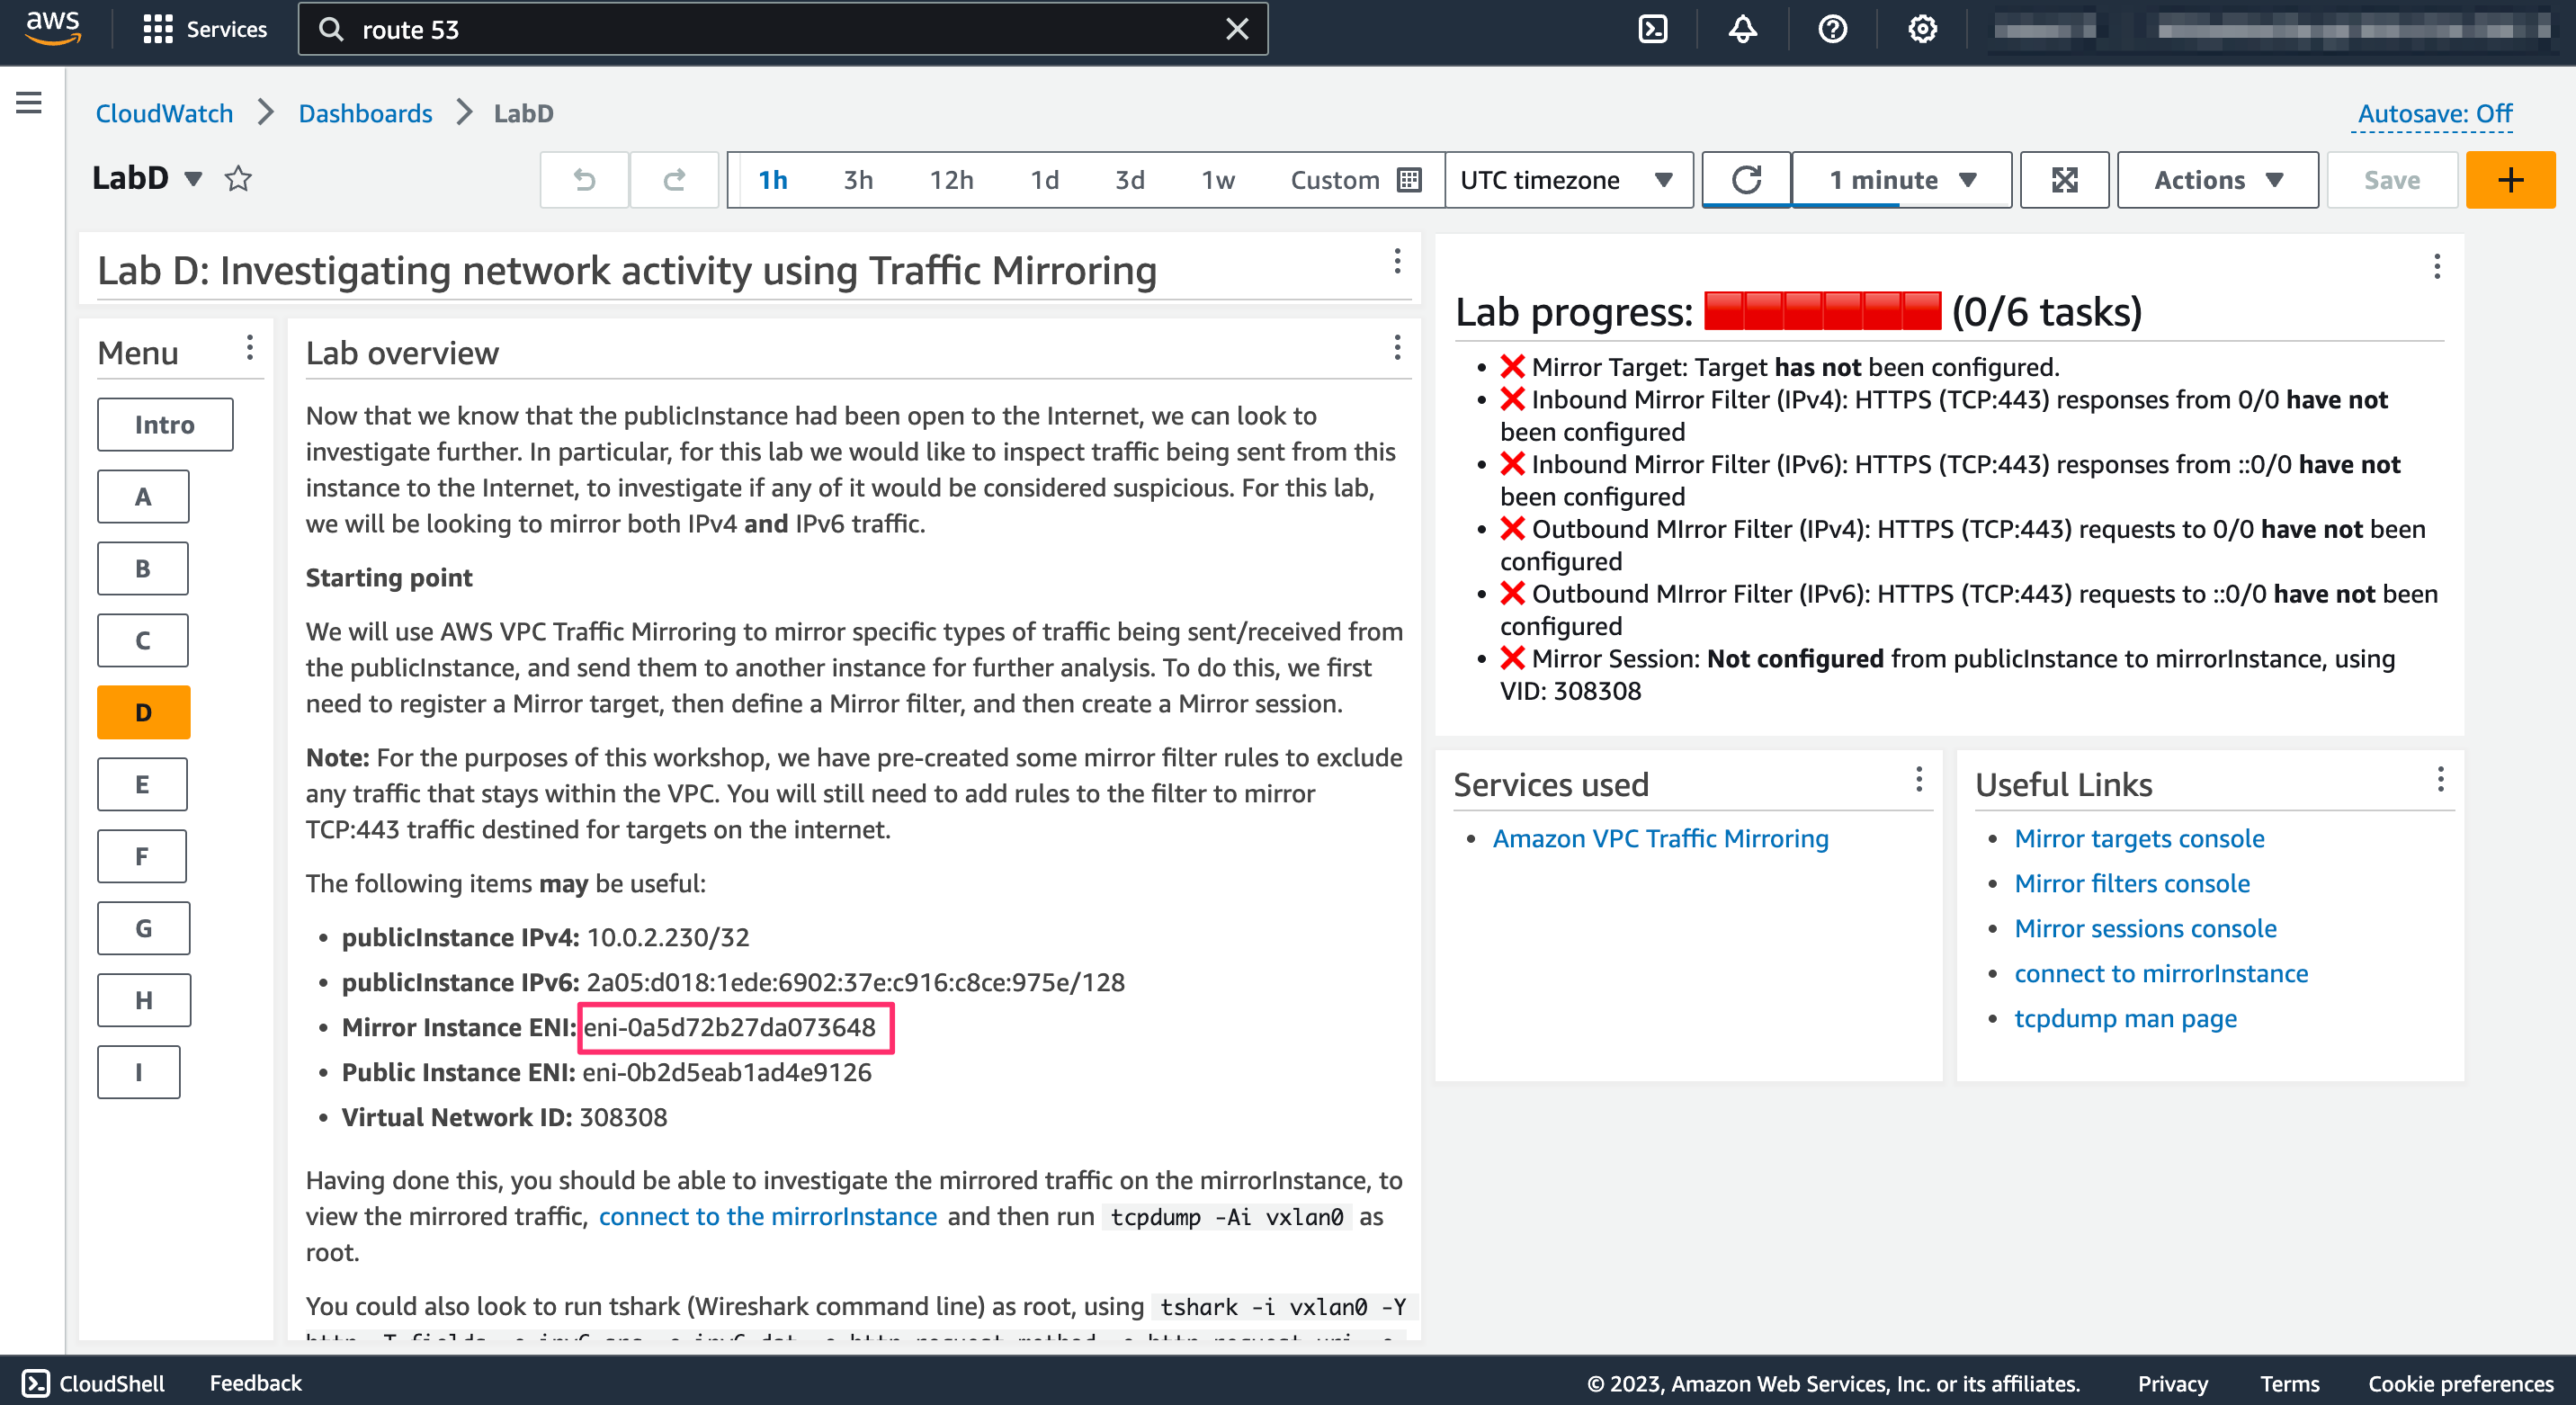Image resolution: width=2576 pixels, height=1405 pixels.
Task: Favorite the LabD dashboard with the star
Action: 238,179
